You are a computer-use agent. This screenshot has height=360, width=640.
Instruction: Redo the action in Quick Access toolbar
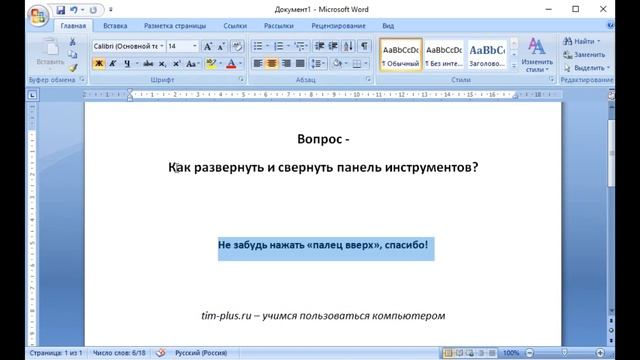pyautogui.click(x=93, y=10)
